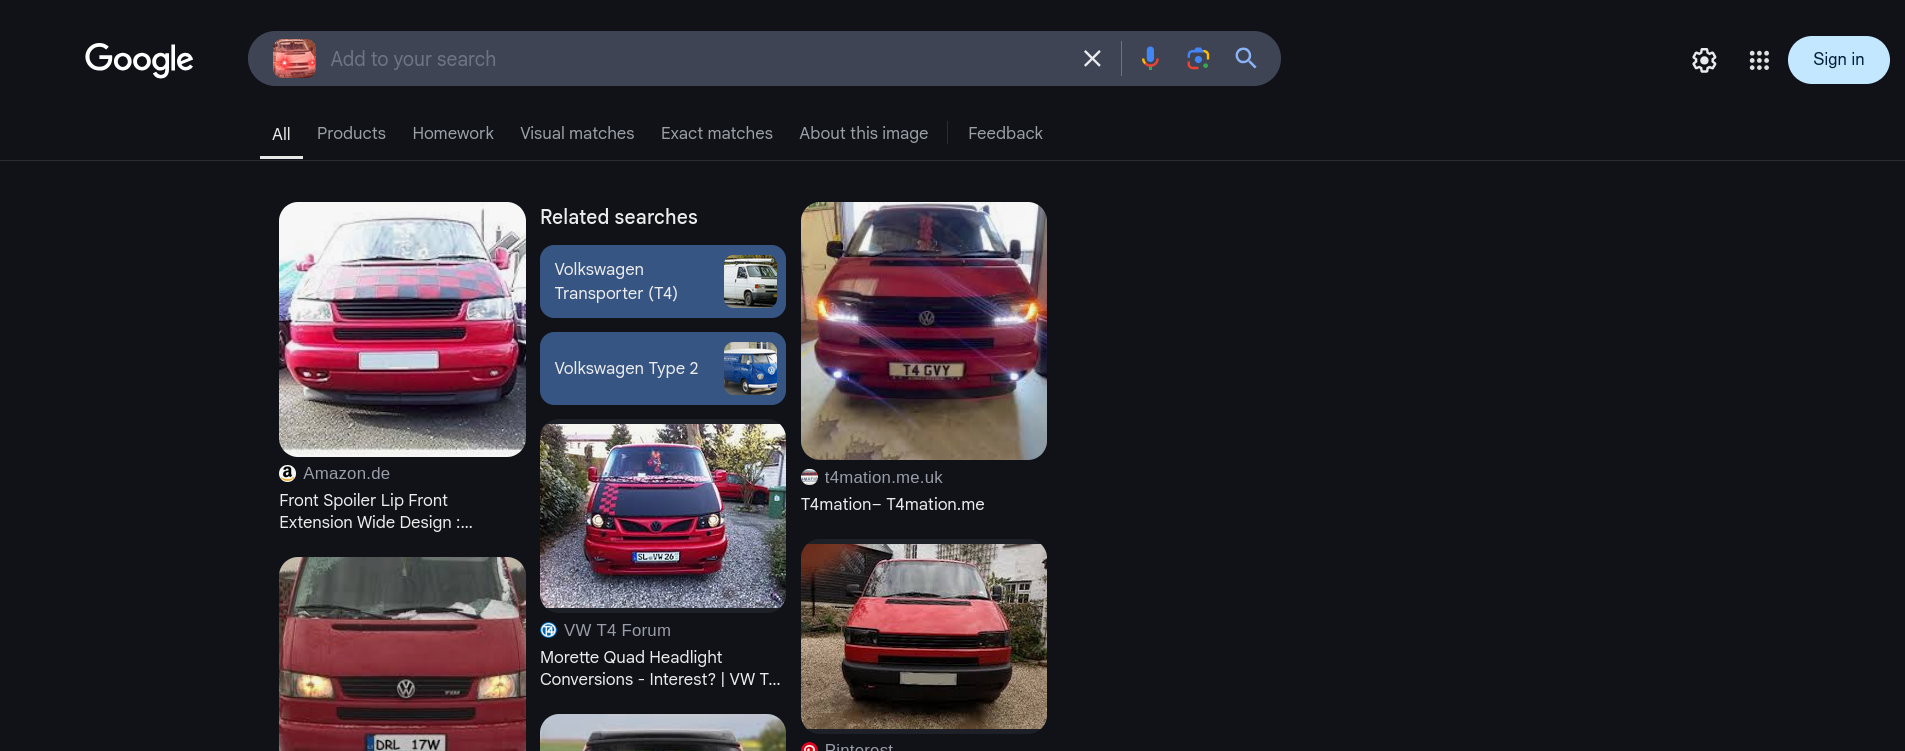Open the About this image tab
Image resolution: width=1905 pixels, height=751 pixels.
(x=863, y=134)
